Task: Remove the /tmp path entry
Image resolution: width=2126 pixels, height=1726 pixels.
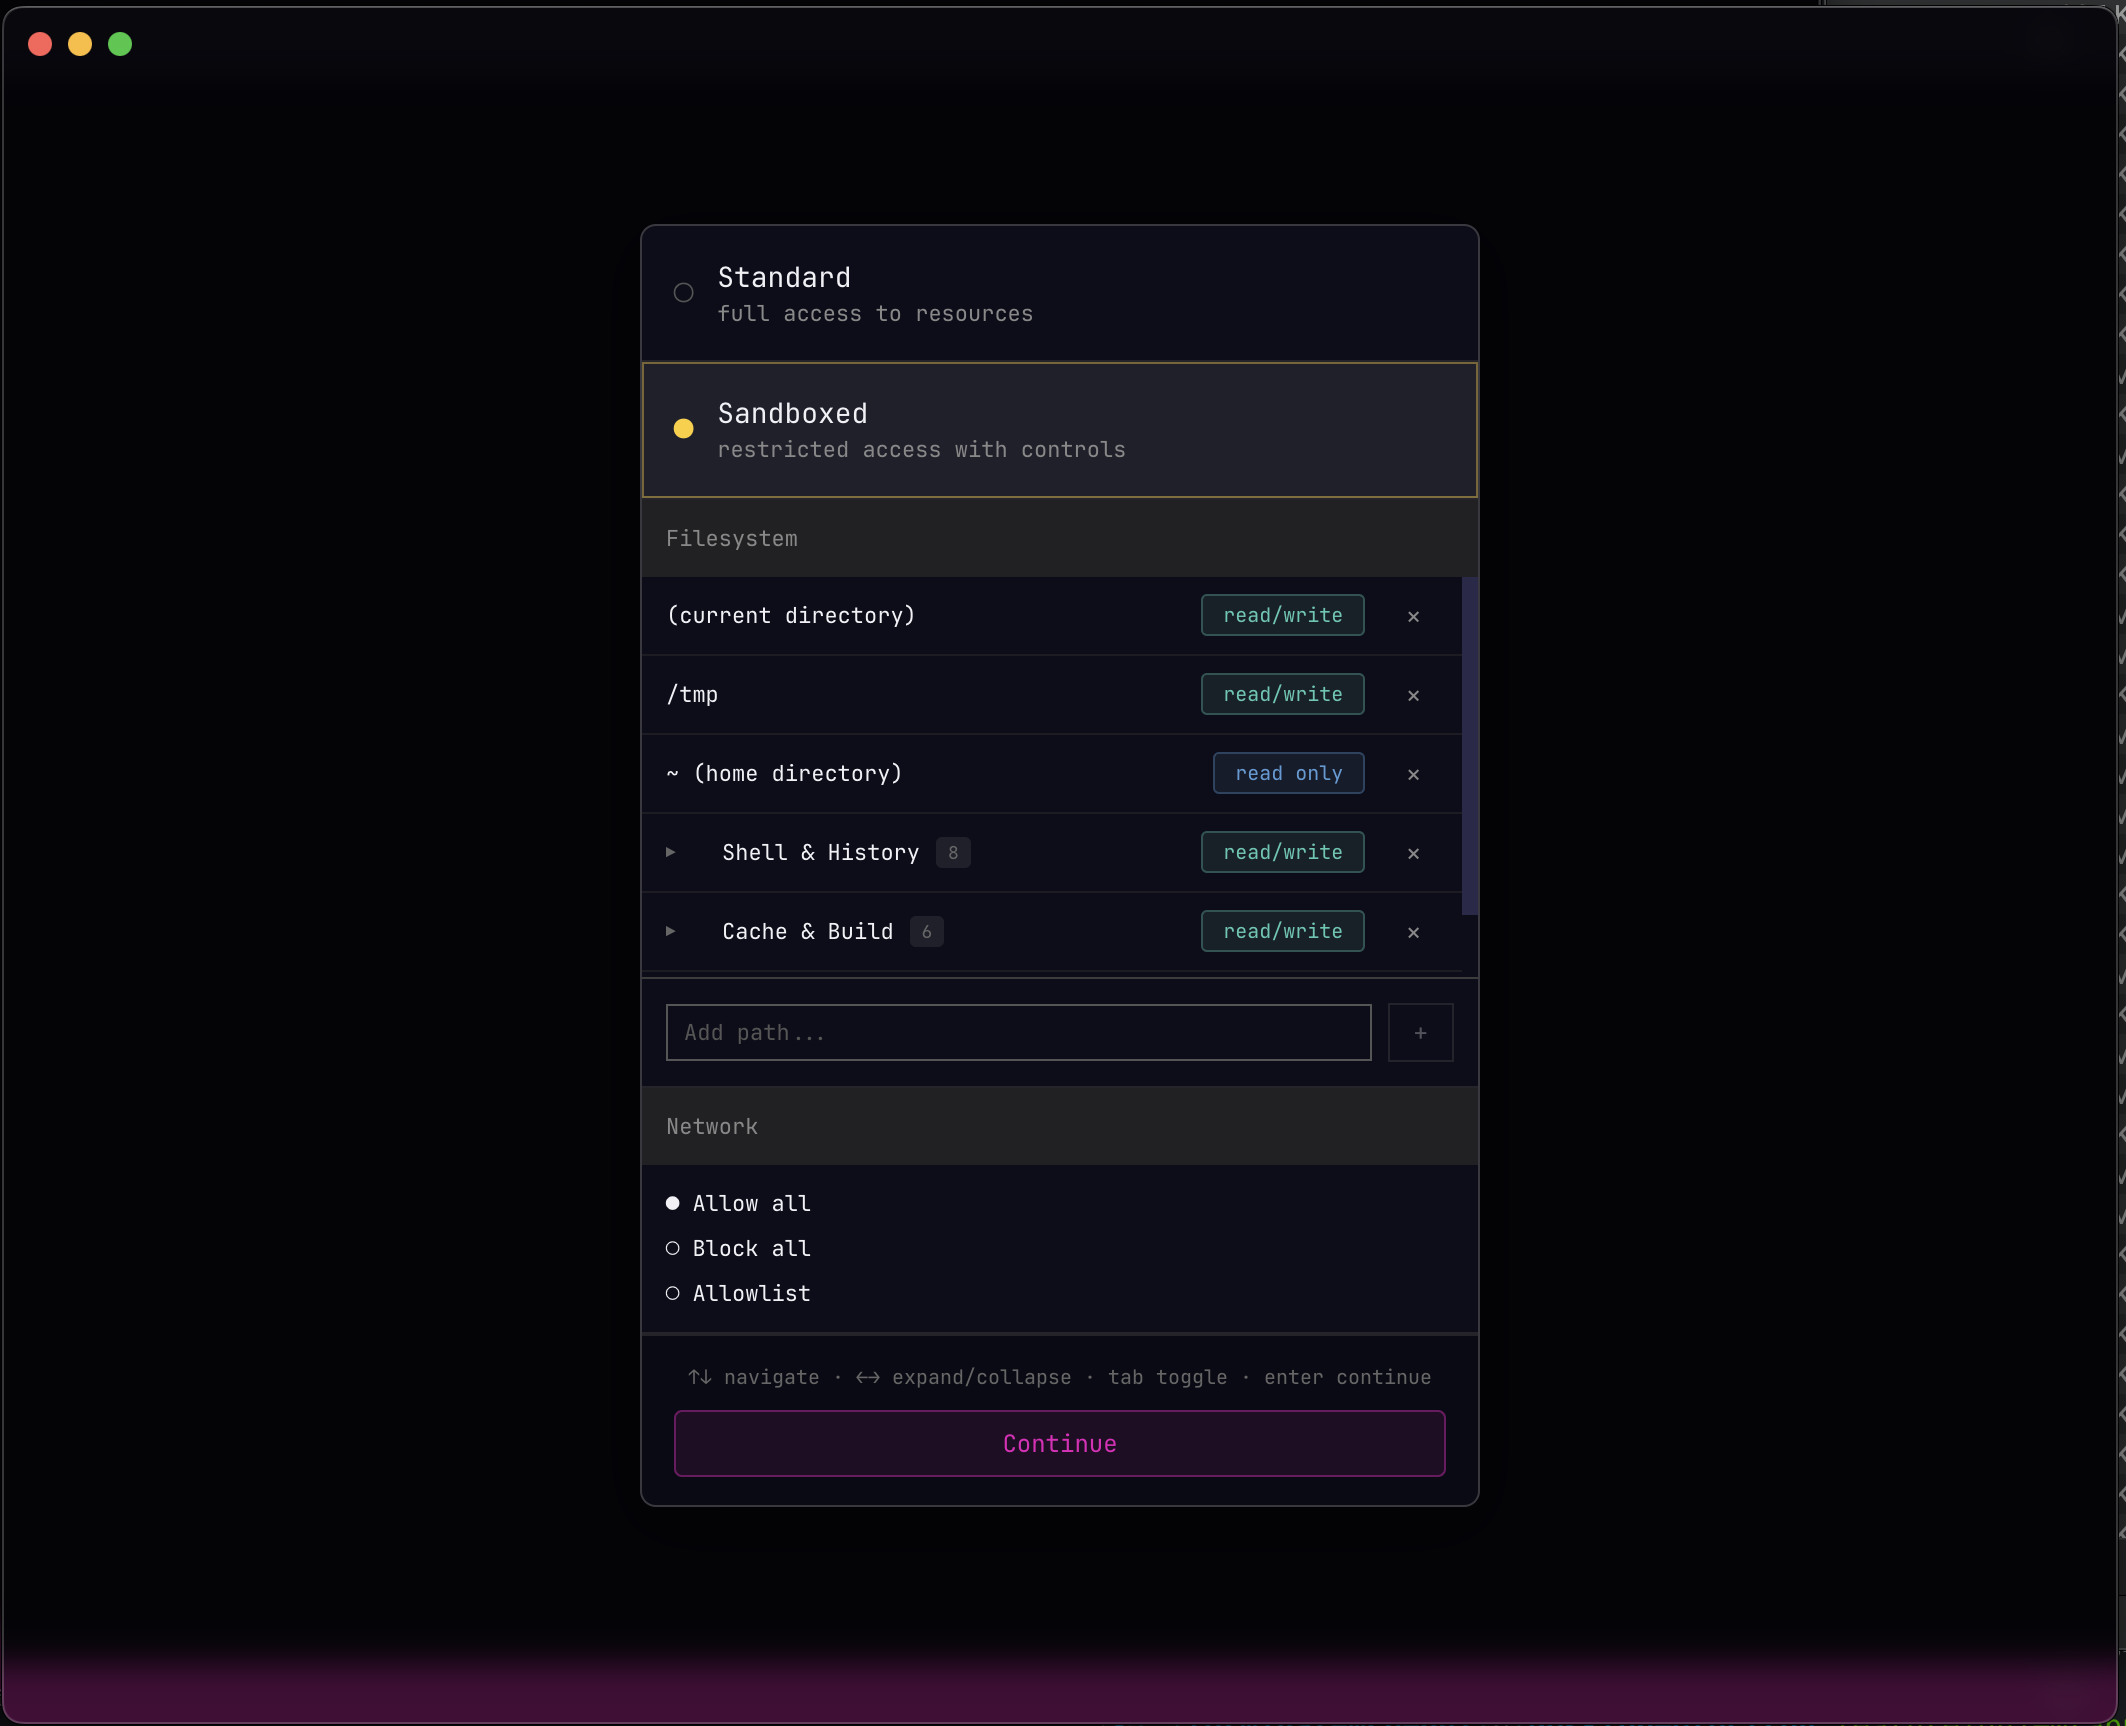Action: coord(1413,694)
